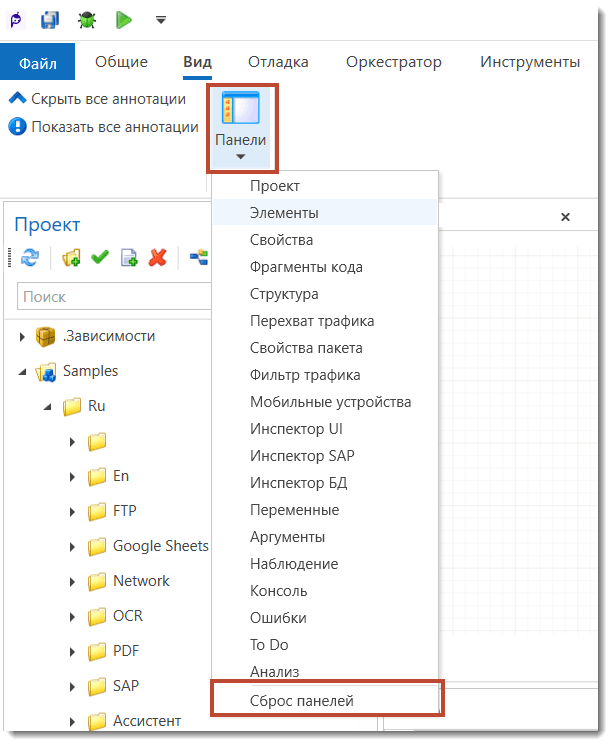Click the save icon in quick access toolbar
The image size is (613, 746).
(51, 20)
